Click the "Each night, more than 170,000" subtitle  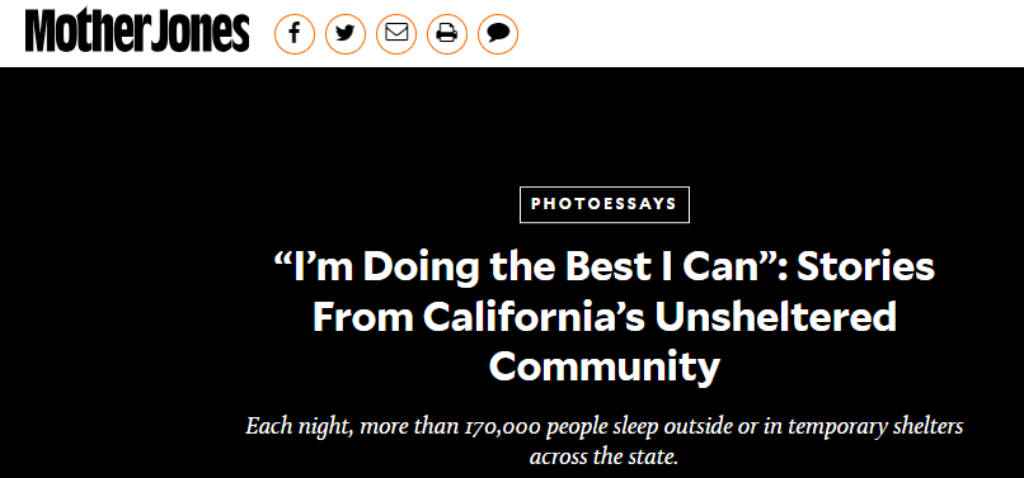(x=604, y=427)
